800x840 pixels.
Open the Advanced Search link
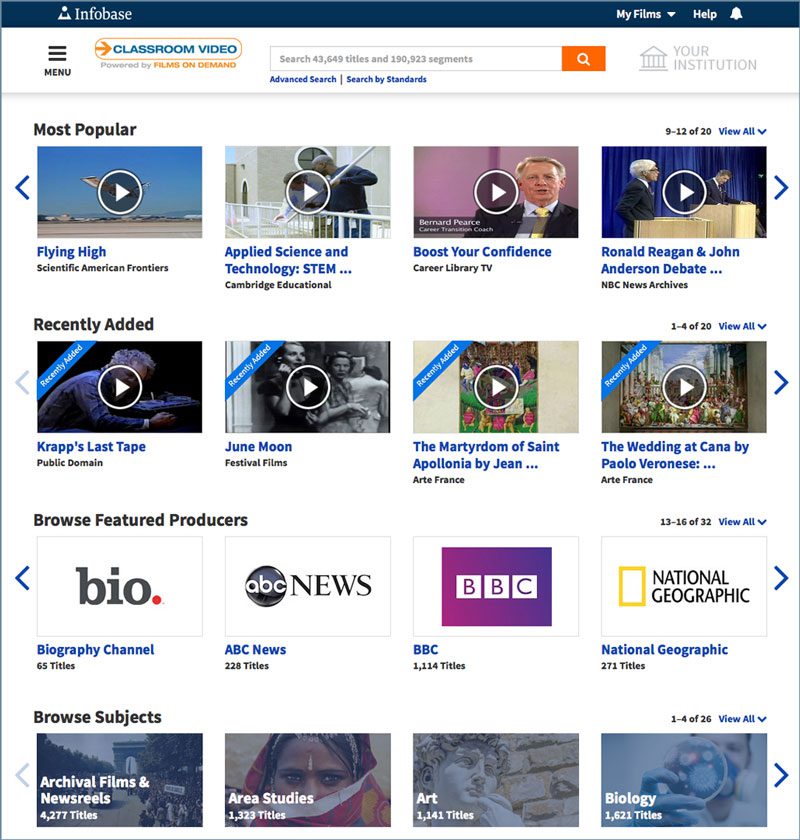click(x=303, y=79)
